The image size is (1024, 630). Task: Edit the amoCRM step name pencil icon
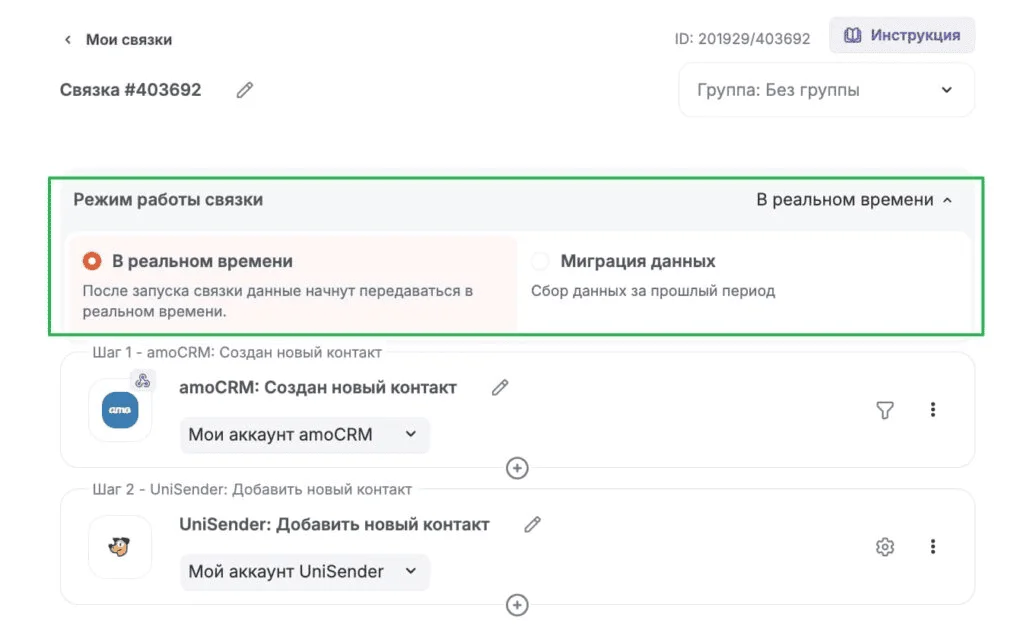[500, 387]
